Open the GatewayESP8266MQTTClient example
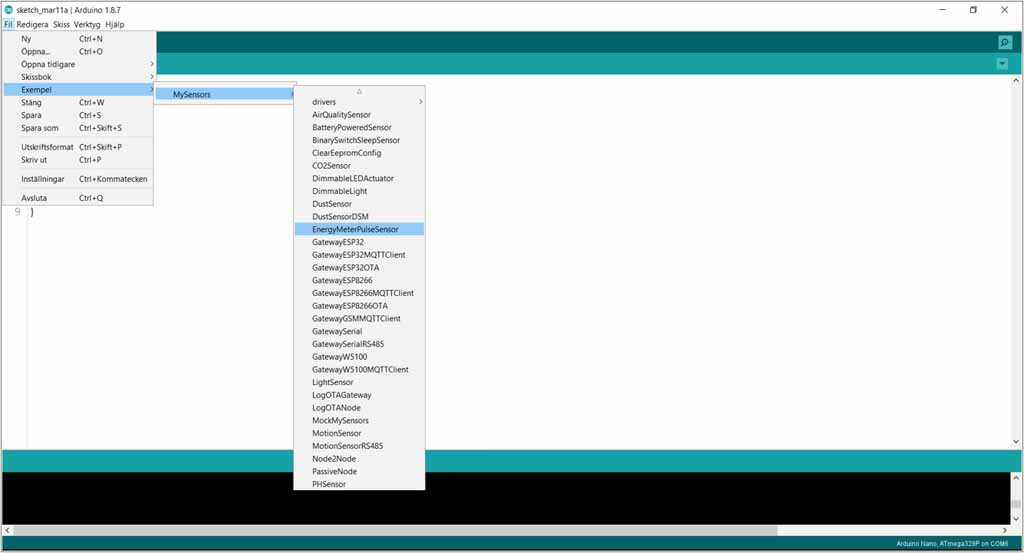This screenshot has width=1024, height=553. (359, 292)
